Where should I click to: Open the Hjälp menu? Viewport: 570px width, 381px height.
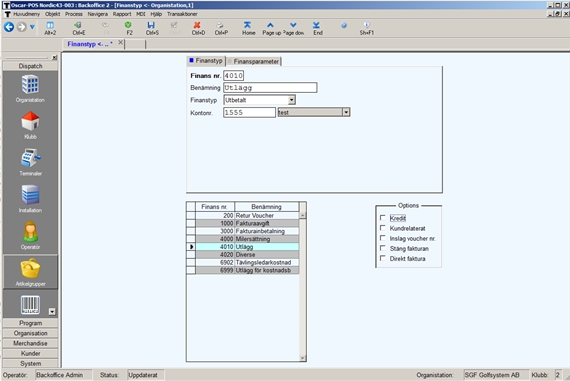tap(156, 14)
